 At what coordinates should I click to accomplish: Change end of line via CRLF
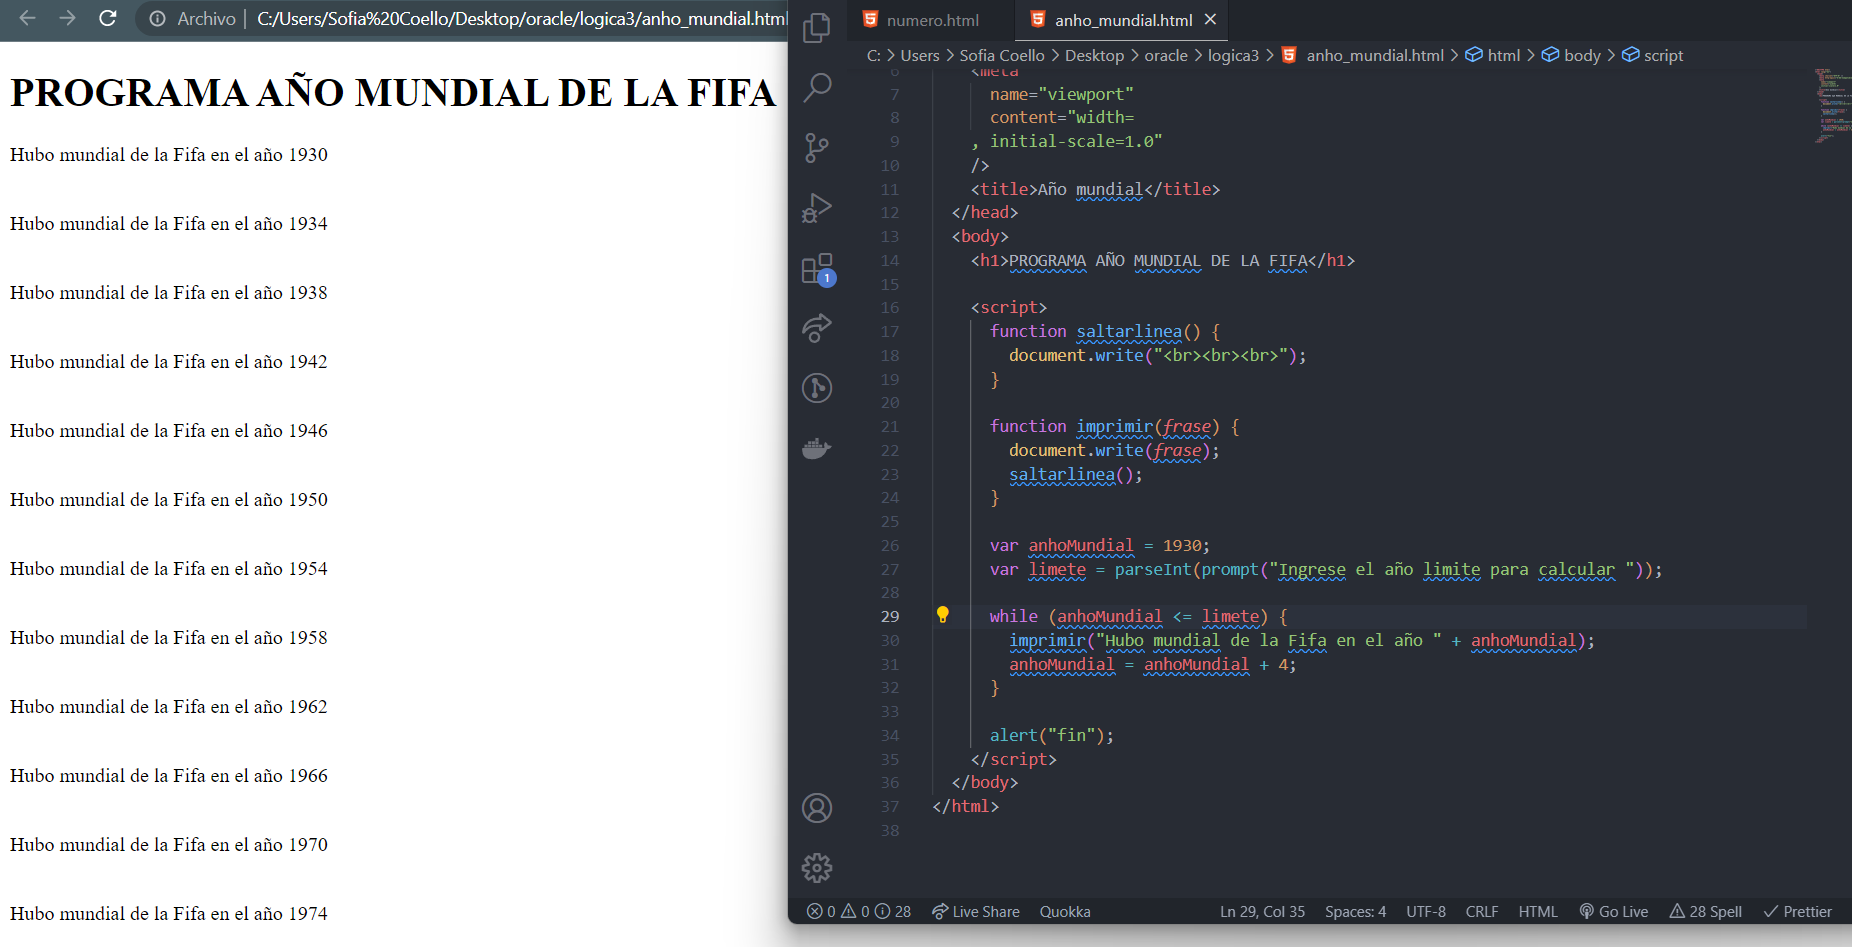coord(1481,912)
